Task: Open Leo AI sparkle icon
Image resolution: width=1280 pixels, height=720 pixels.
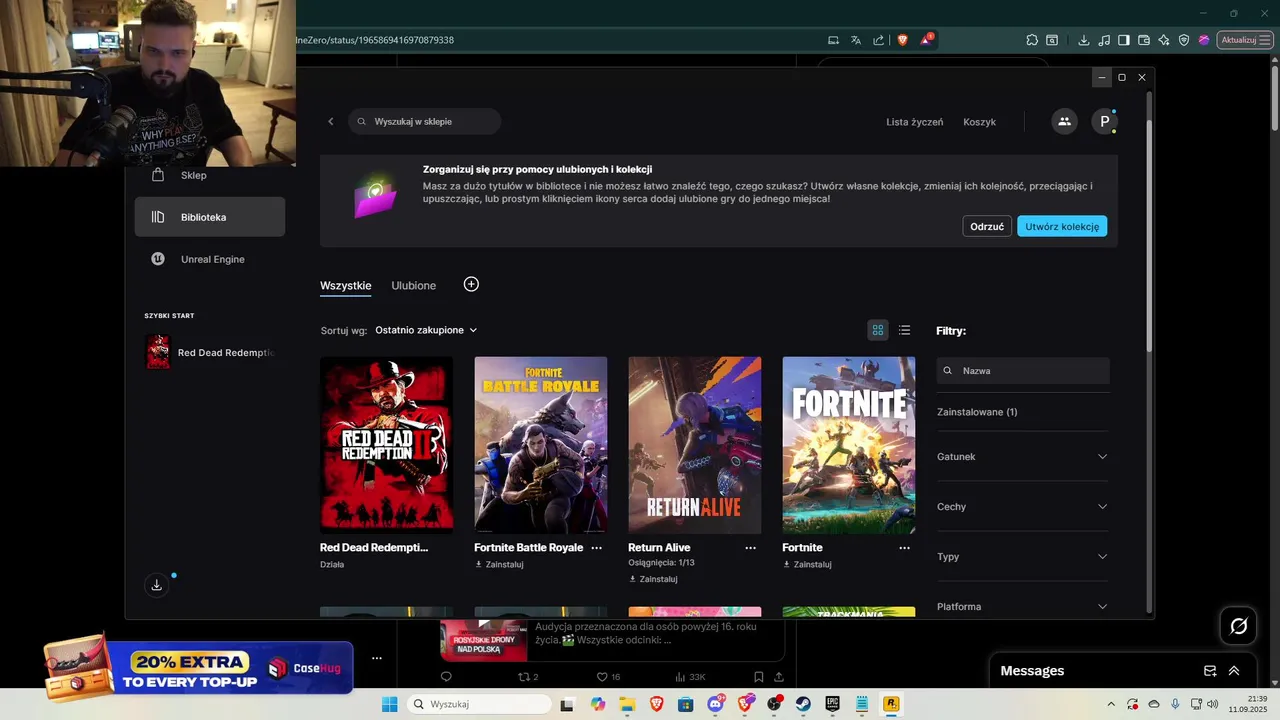Action: click(1164, 40)
